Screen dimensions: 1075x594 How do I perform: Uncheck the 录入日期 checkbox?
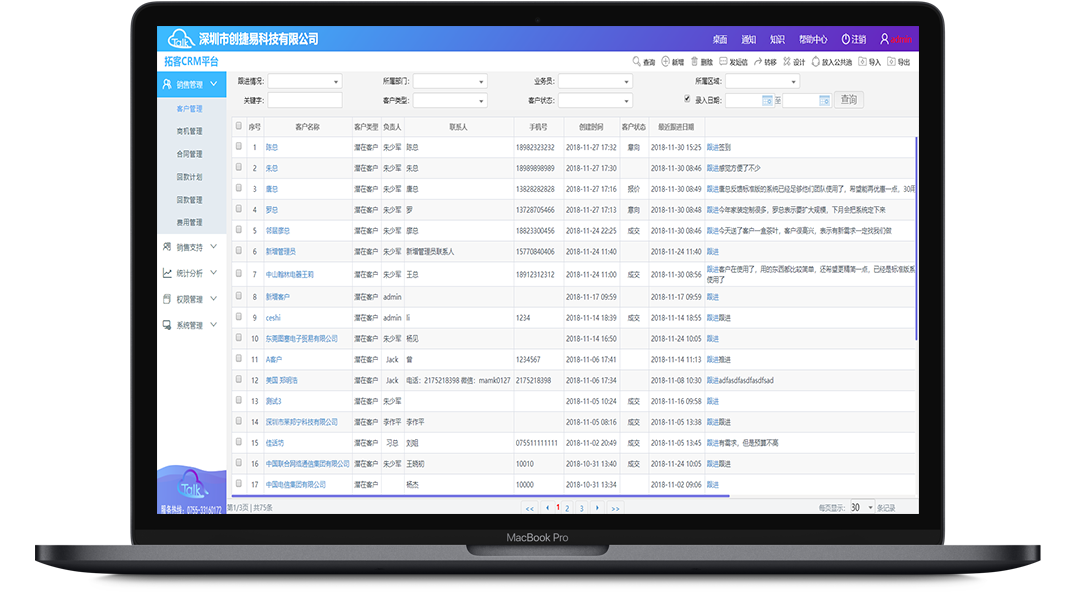(x=687, y=99)
